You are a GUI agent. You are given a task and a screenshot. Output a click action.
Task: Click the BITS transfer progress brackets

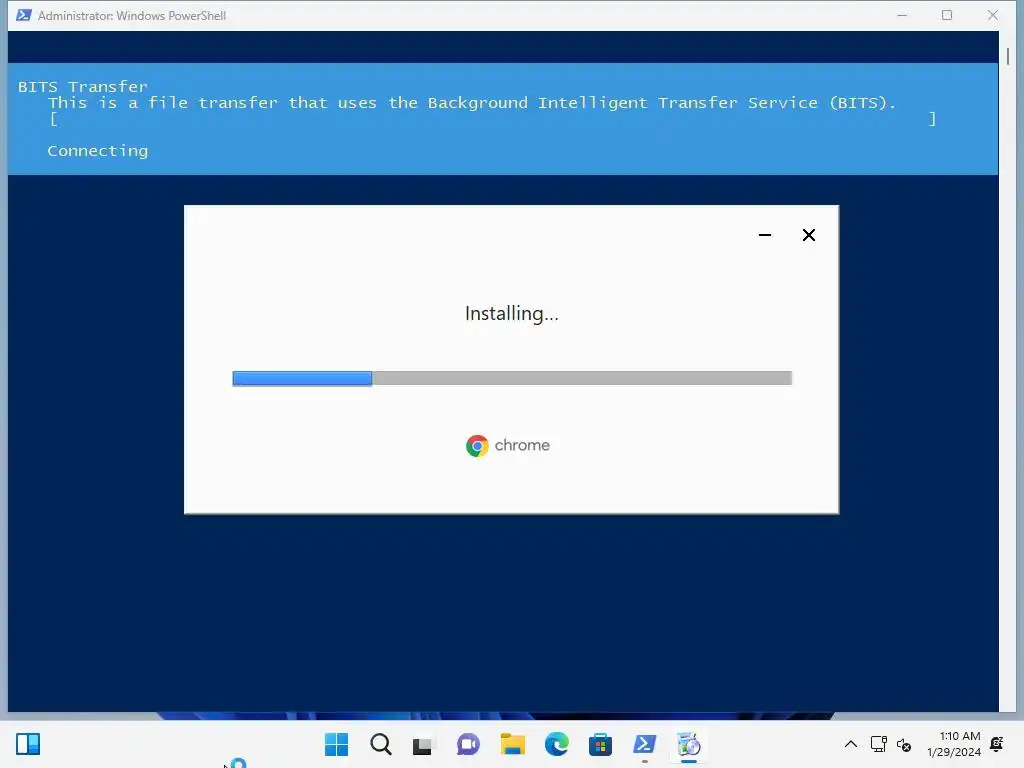493,119
